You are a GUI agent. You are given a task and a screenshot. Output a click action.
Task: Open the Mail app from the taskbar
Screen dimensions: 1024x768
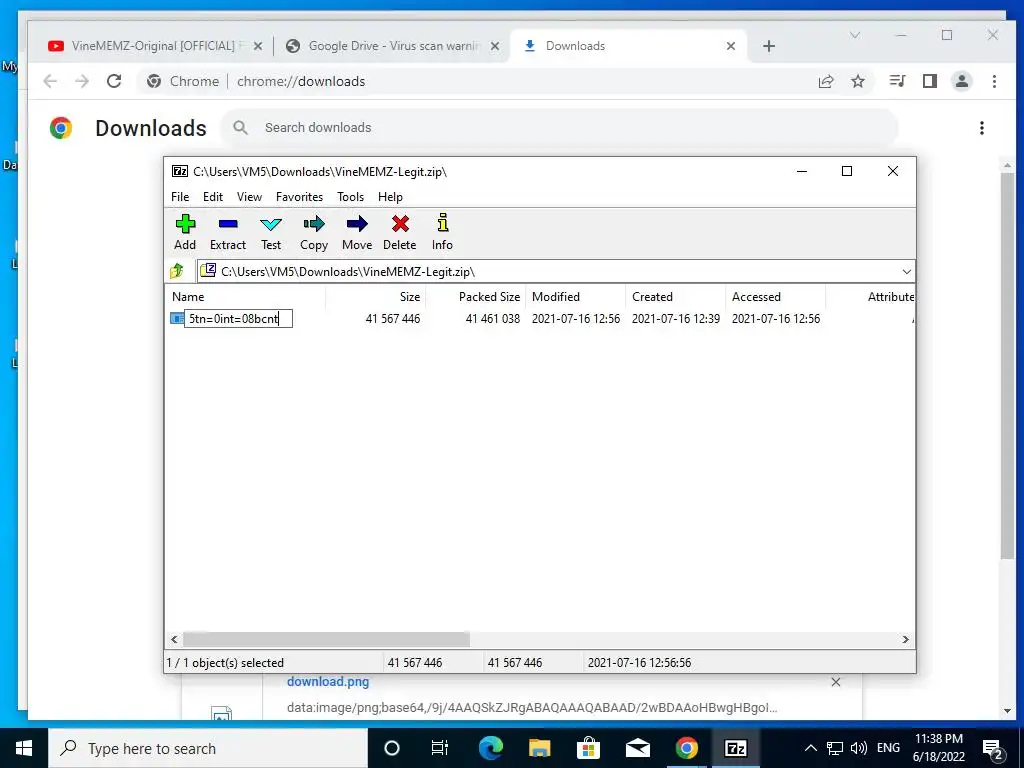pos(637,748)
